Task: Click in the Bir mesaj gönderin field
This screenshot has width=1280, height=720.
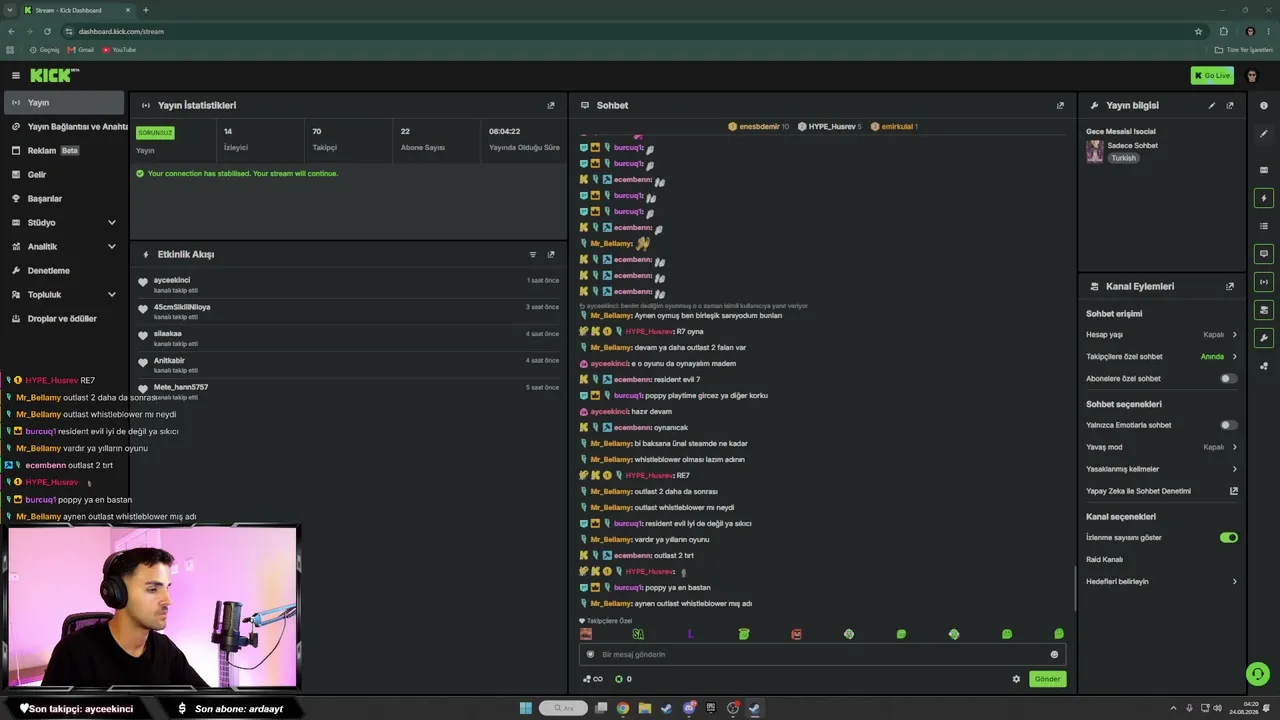Action: [820, 655]
